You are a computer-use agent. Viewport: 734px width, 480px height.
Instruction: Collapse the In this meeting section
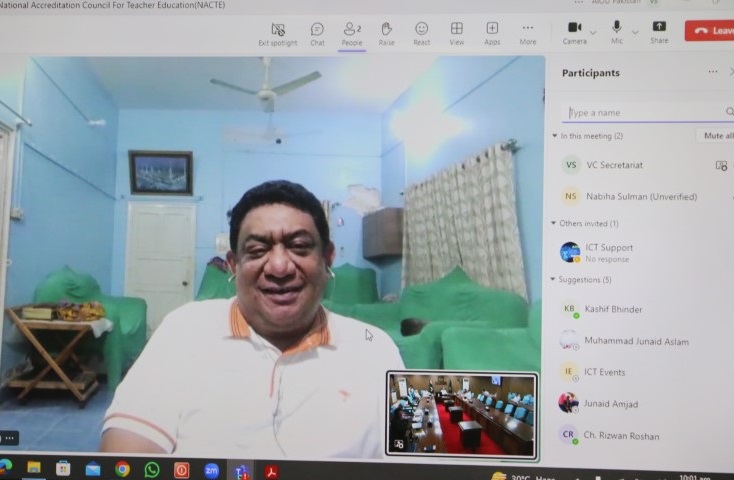coord(554,136)
